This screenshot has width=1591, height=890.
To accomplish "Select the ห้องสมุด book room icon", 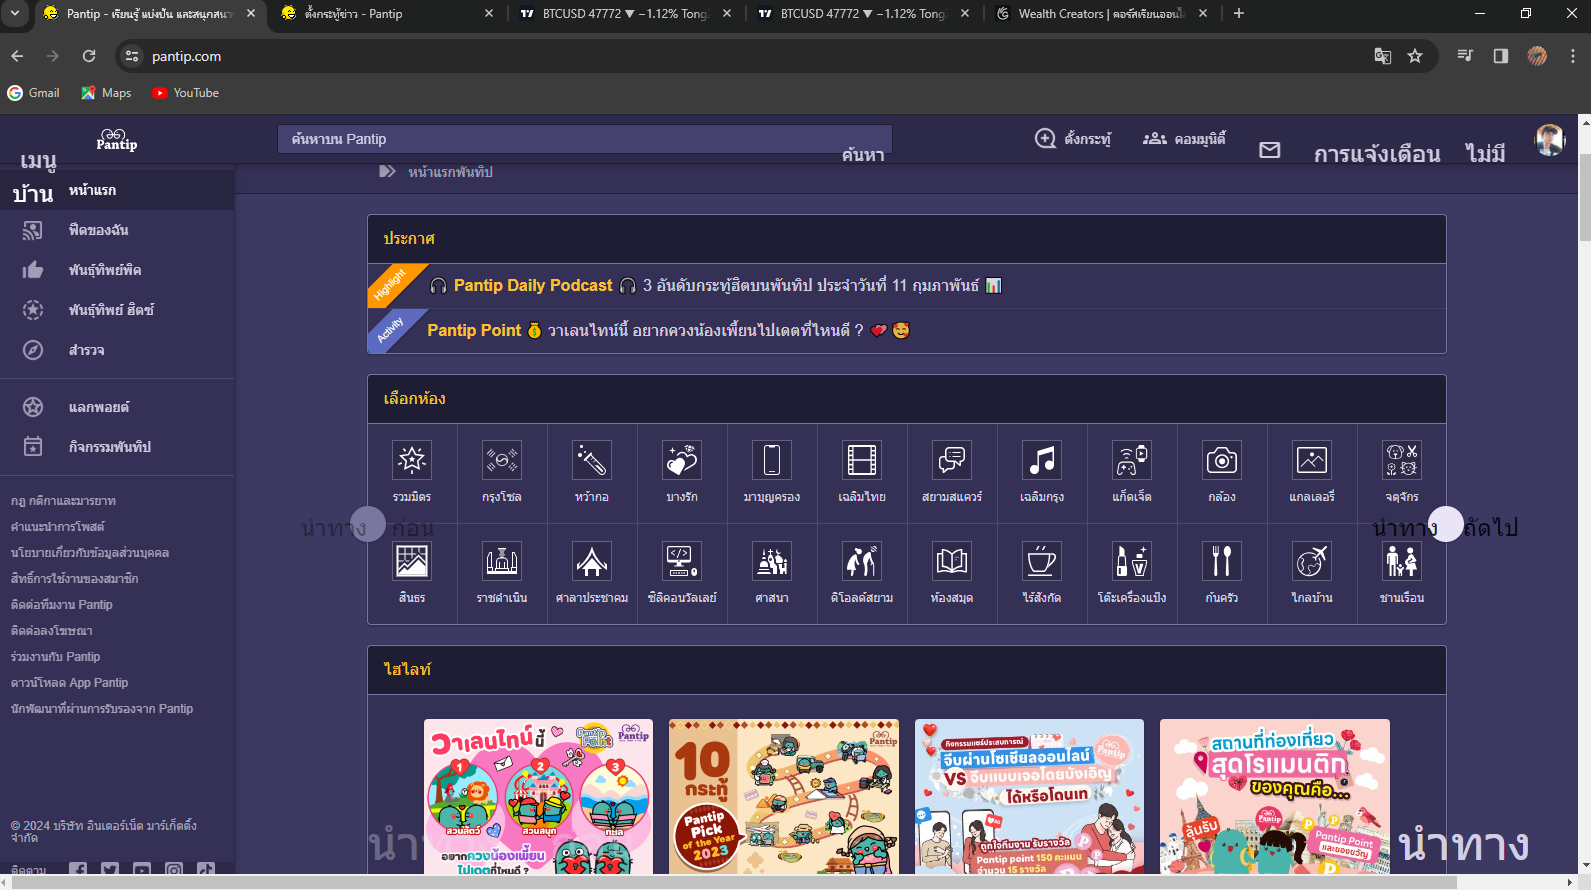I will [951, 562].
